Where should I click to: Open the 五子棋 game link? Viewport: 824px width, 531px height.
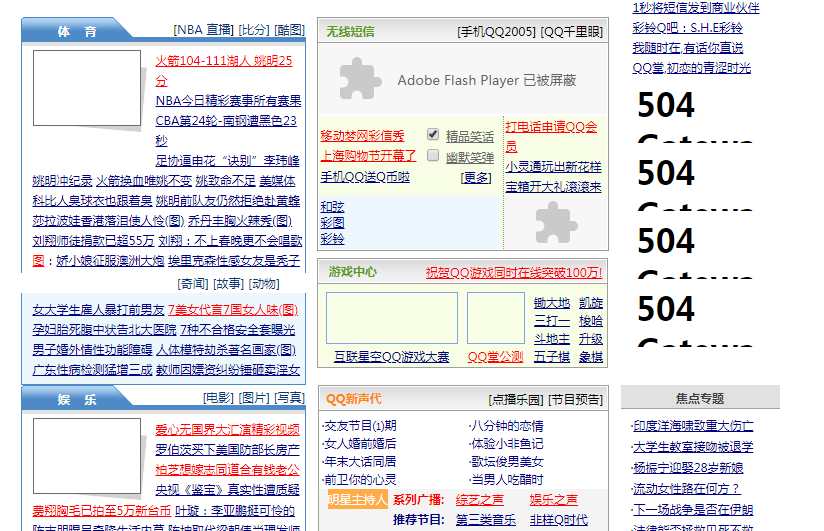[x=552, y=358]
